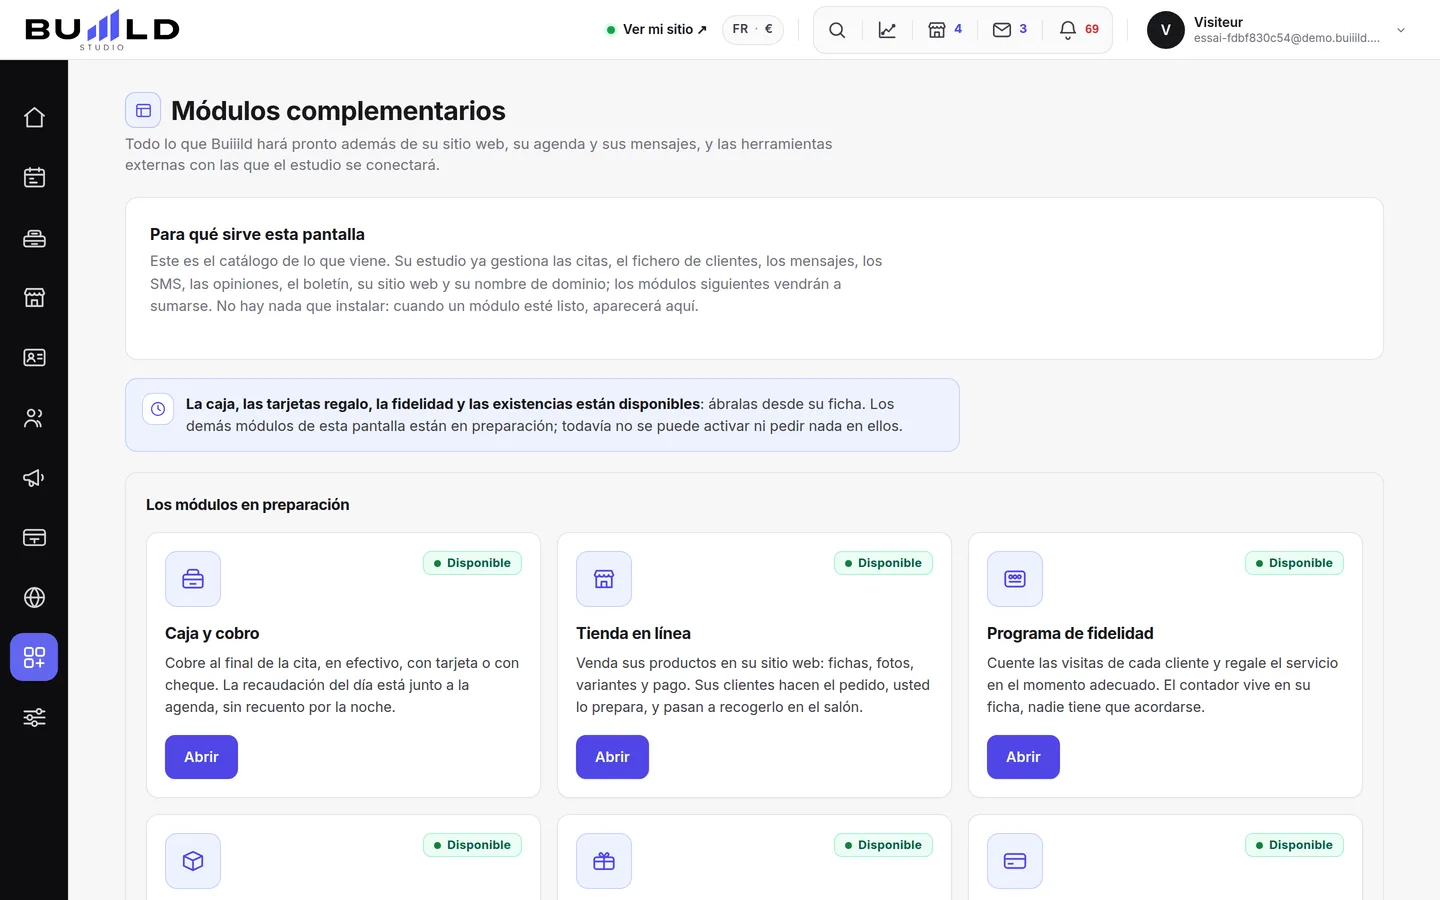Click the Caja y cobro module icon
The width and height of the screenshot is (1440, 900).
(x=193, y=579)
